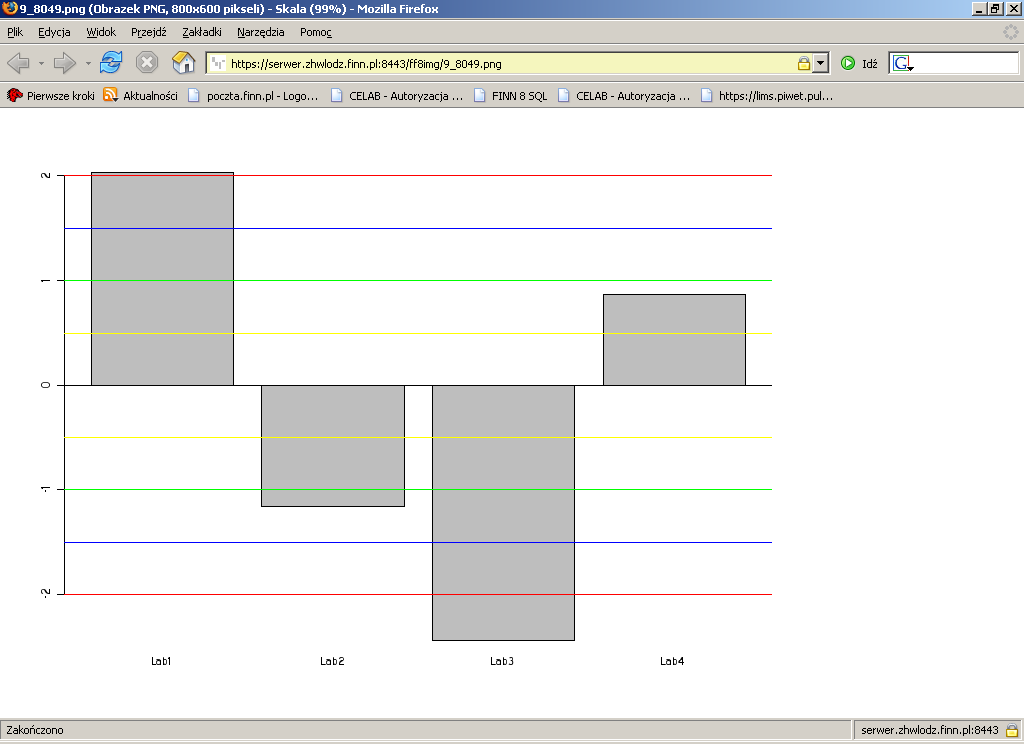The image size is (1024, 744).
Task: Open the Zakładki menu
Action: [x=201, y=32]
